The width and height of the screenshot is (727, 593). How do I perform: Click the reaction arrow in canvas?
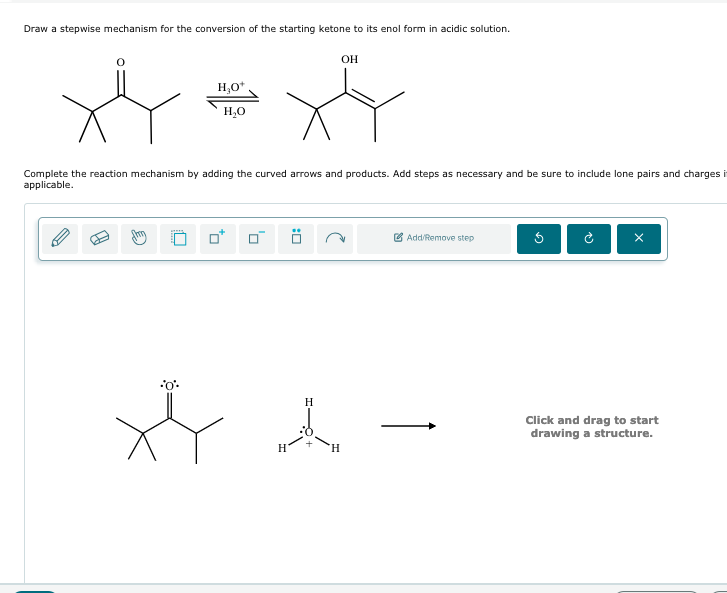[x=408, y=426]
